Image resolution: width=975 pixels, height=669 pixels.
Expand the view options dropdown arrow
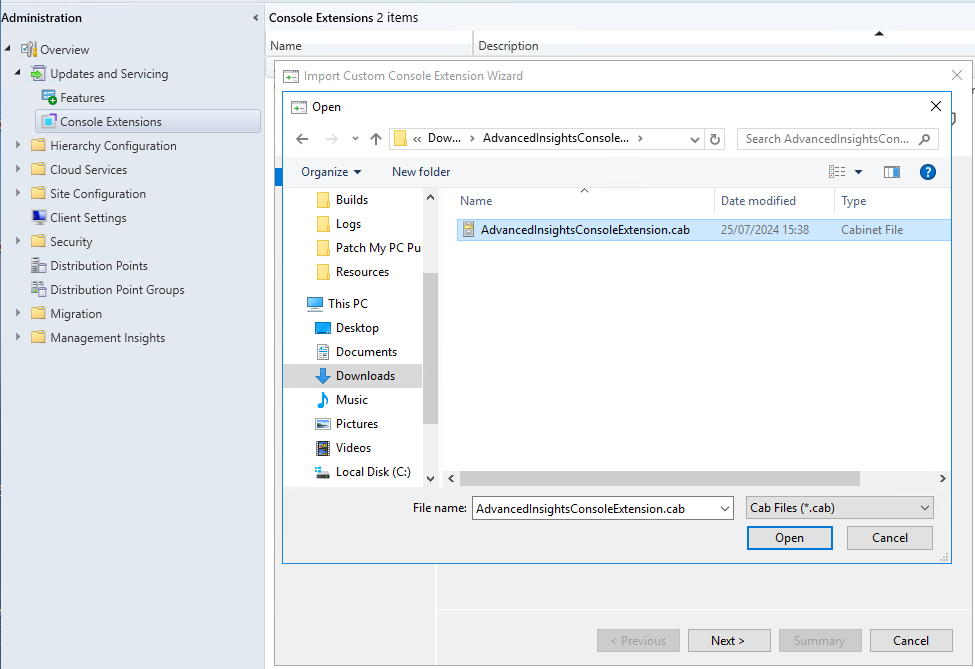click(858, 172)
